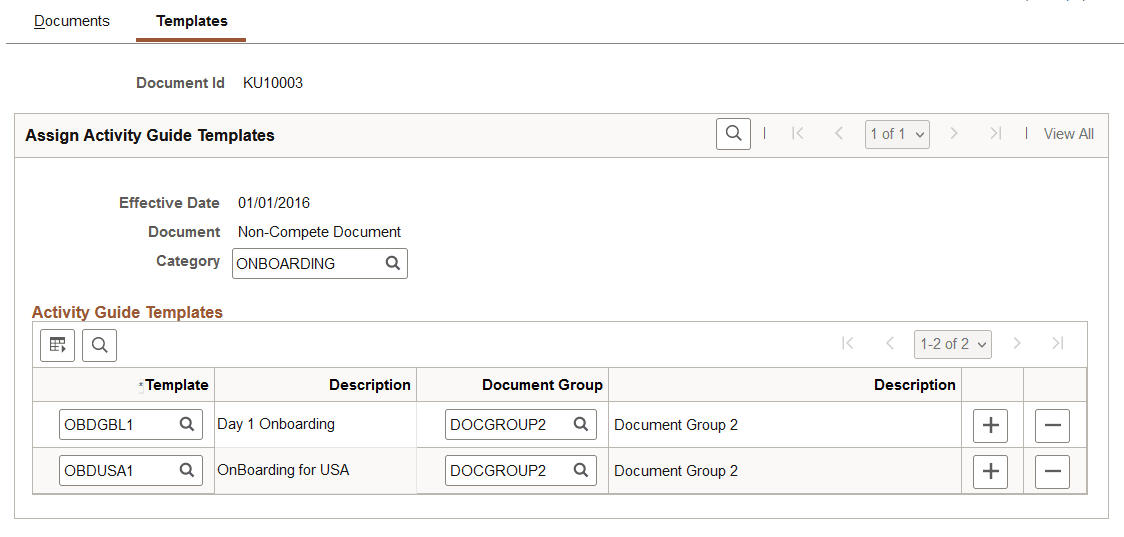This screenshot has height=537, width=1124.
Task: Open Category lookup magnifier
Action: click(x=393, y=264)
